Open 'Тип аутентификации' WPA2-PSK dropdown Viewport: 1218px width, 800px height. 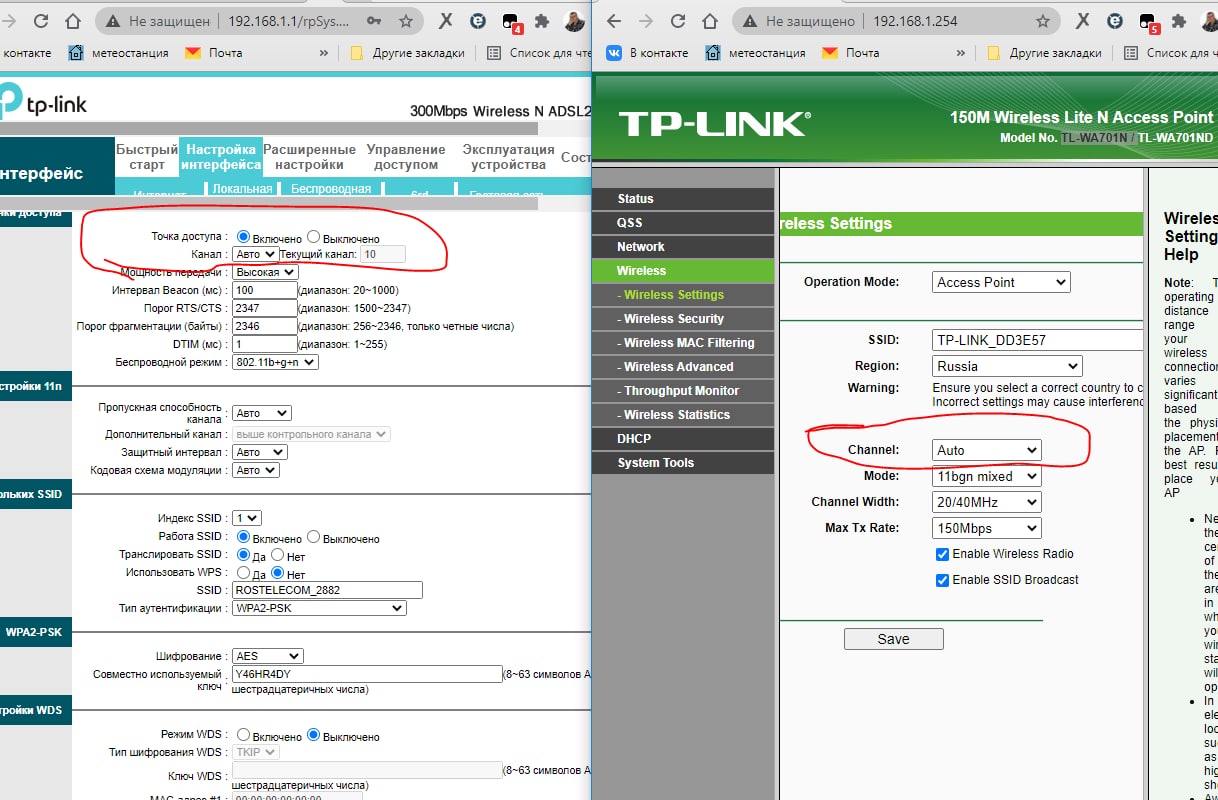coord(319,608)
